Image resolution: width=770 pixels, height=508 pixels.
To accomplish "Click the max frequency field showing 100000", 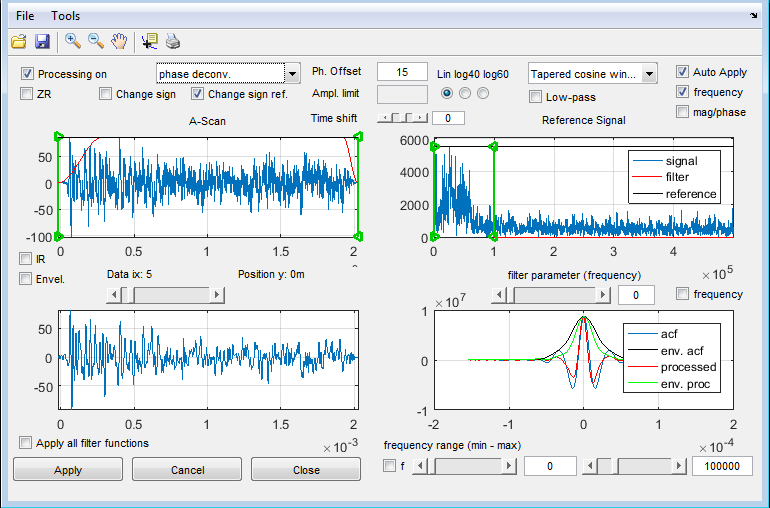I will [x=722, y=466].
